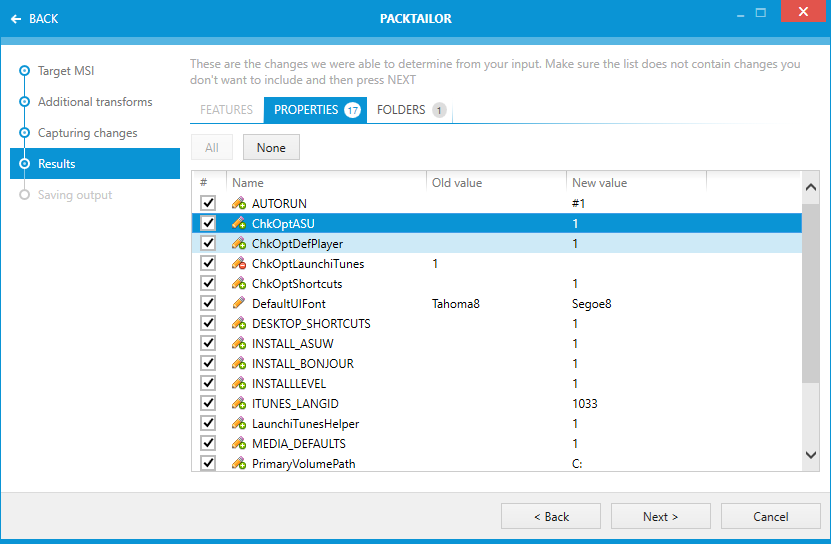Disable the MEDIA_DEFAULTS checkbox
The width and height of the screenshot is (831, 544).
click(208, 443)
